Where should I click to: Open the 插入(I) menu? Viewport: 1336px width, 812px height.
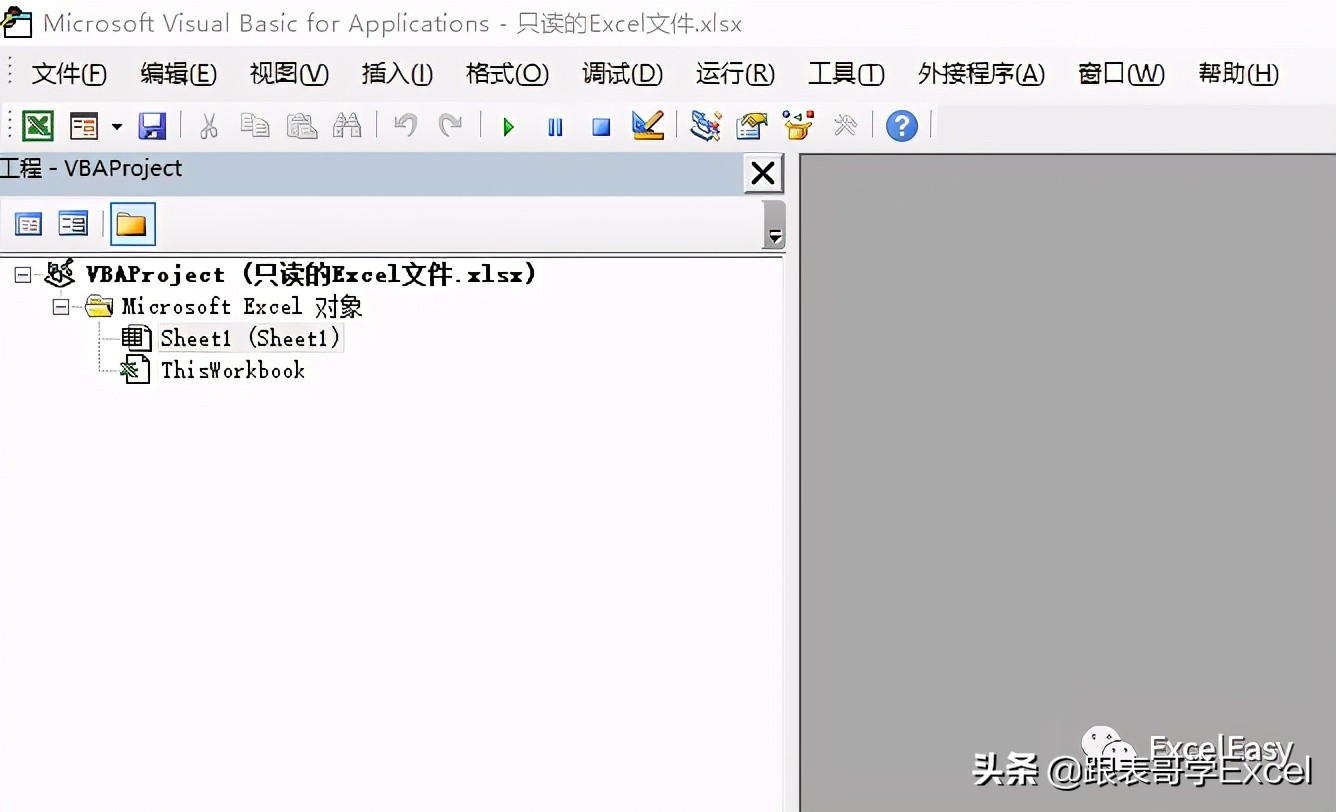tap(397, 74)
